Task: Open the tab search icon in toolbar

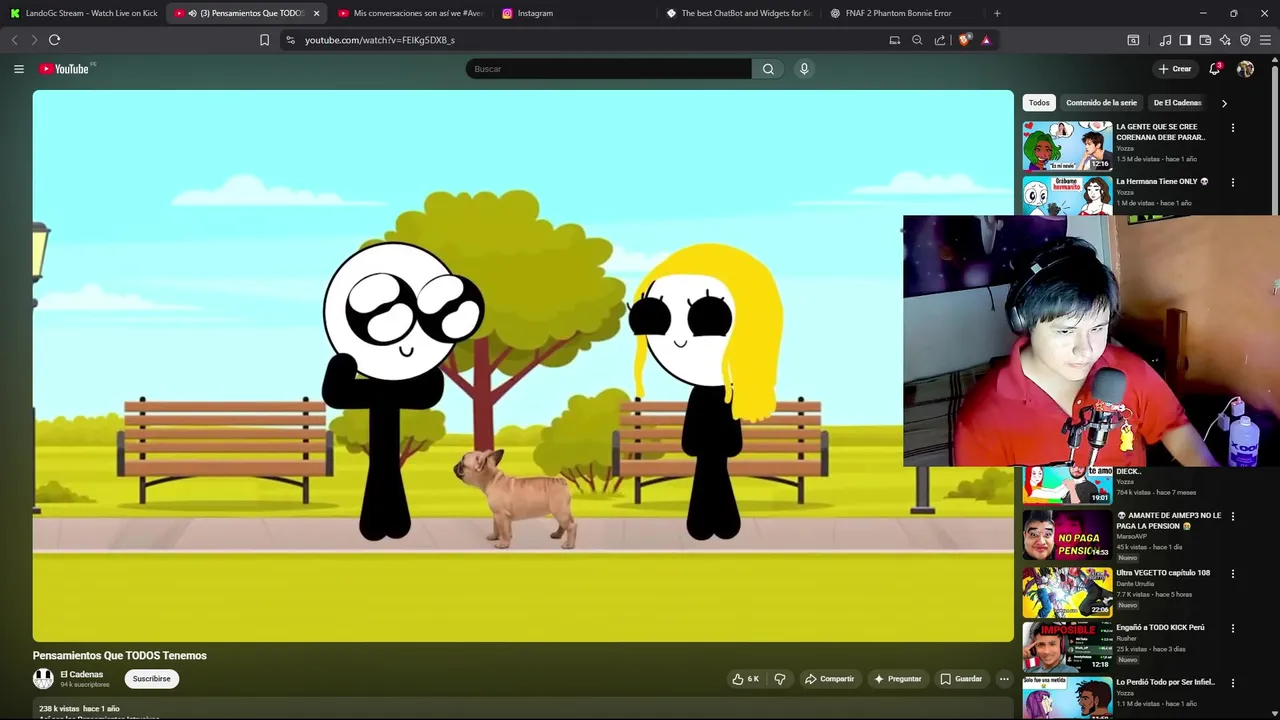Action: pos(1133,40)
